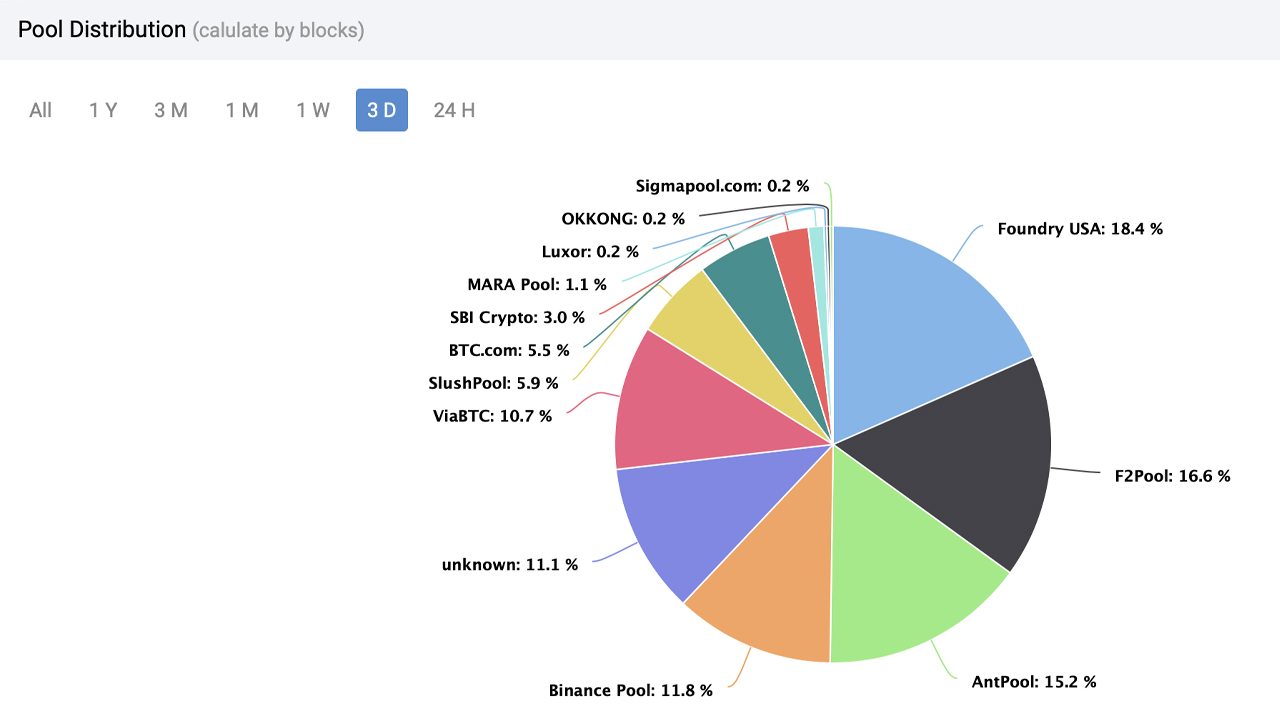Click the active 3 D button
The image size is (1280, 720).
382,110
